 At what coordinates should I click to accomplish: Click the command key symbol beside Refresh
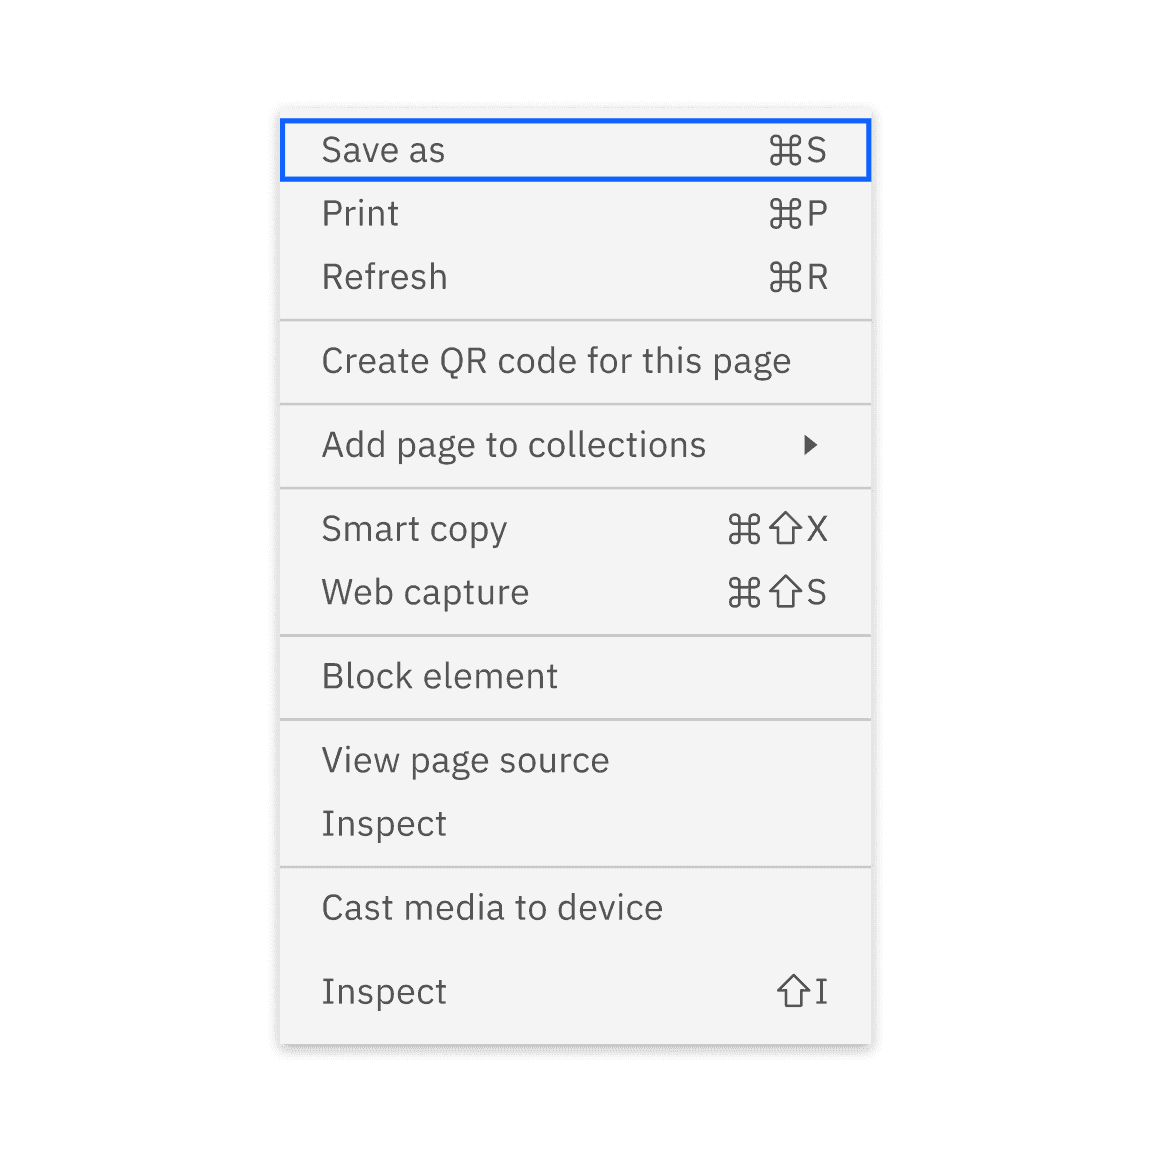785,277
